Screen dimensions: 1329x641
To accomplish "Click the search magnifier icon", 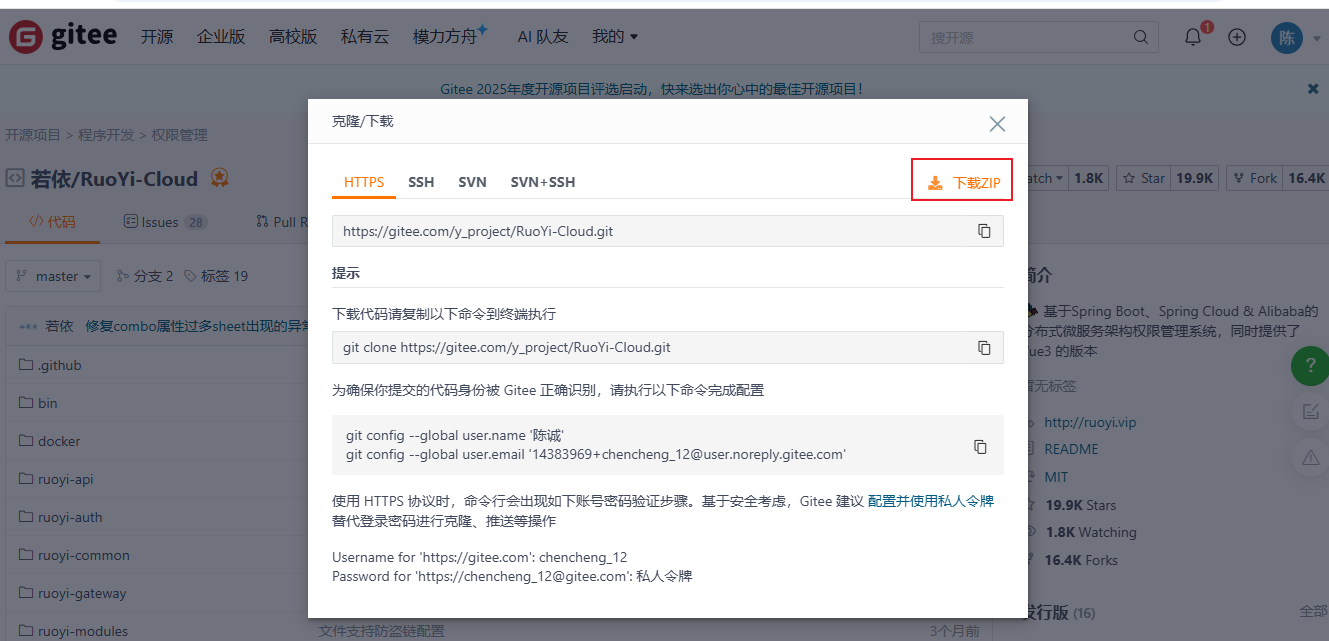I will 1141,37.
